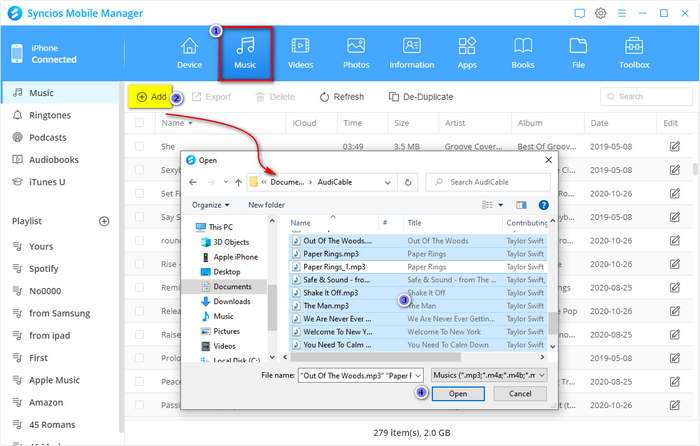Select Apple iPhone in dialog tree
Image resolution: width=700 pixels, height=446 pixels.
[235, 257]
